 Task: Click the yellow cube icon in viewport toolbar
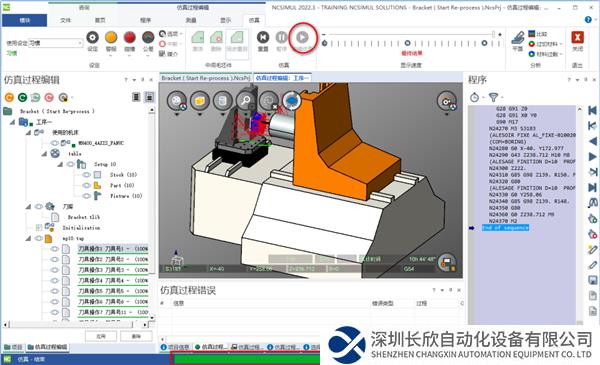200,101
